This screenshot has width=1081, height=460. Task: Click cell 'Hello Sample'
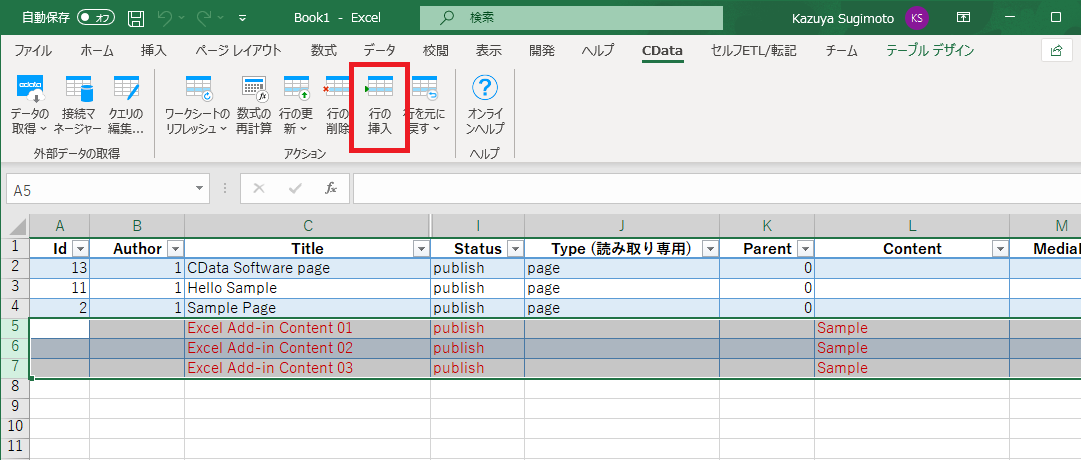click(307, 288)
